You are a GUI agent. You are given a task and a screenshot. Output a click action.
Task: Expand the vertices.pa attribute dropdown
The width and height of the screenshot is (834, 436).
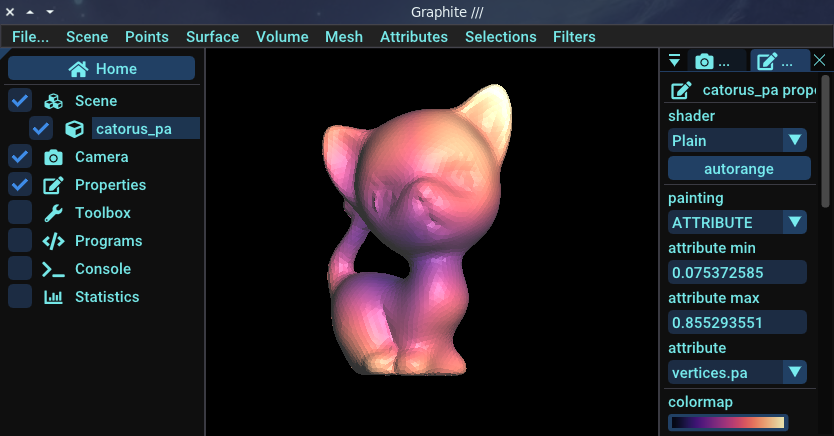737,373
